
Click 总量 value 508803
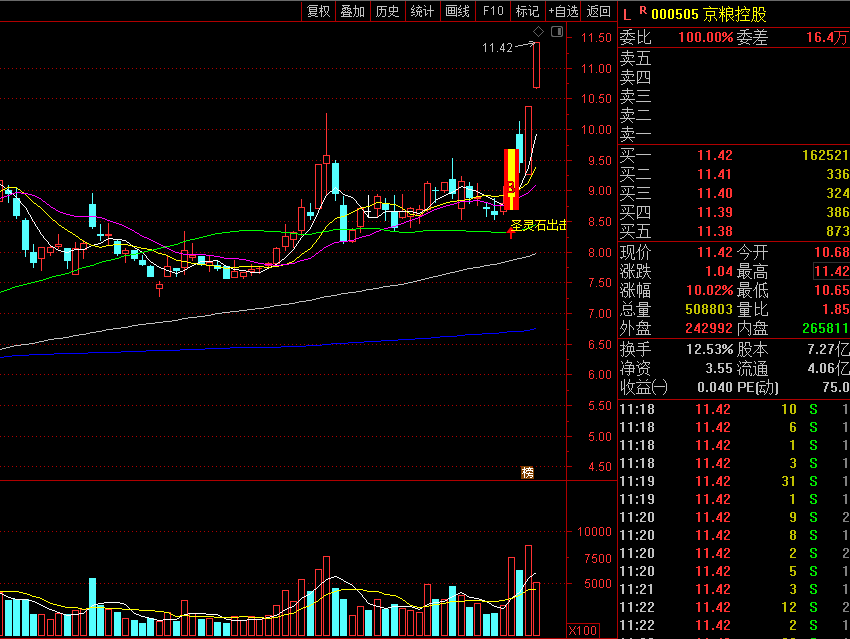709,309
